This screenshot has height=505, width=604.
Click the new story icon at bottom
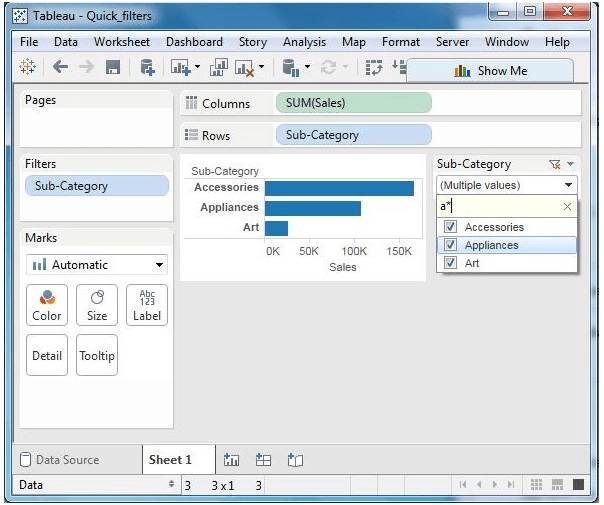tap(295, 460)
